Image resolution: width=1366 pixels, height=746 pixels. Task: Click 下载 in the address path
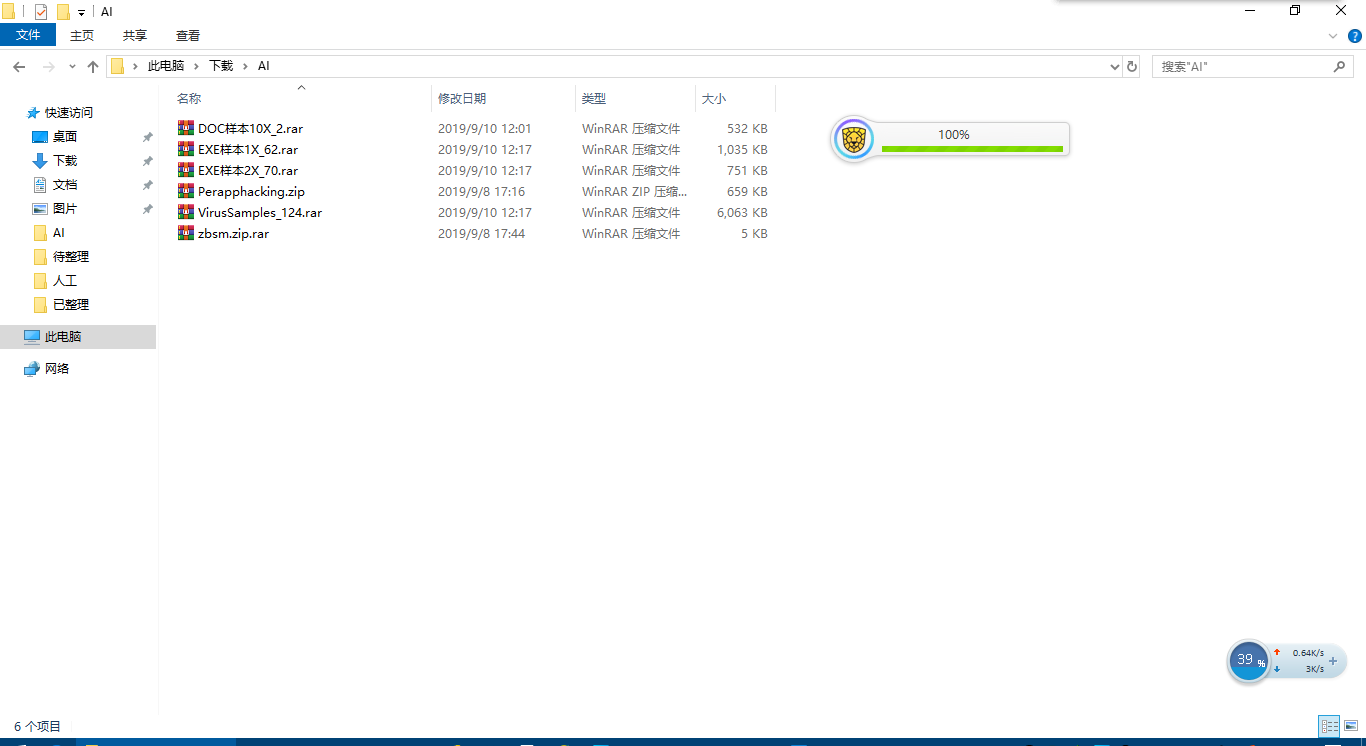(221, 66)
